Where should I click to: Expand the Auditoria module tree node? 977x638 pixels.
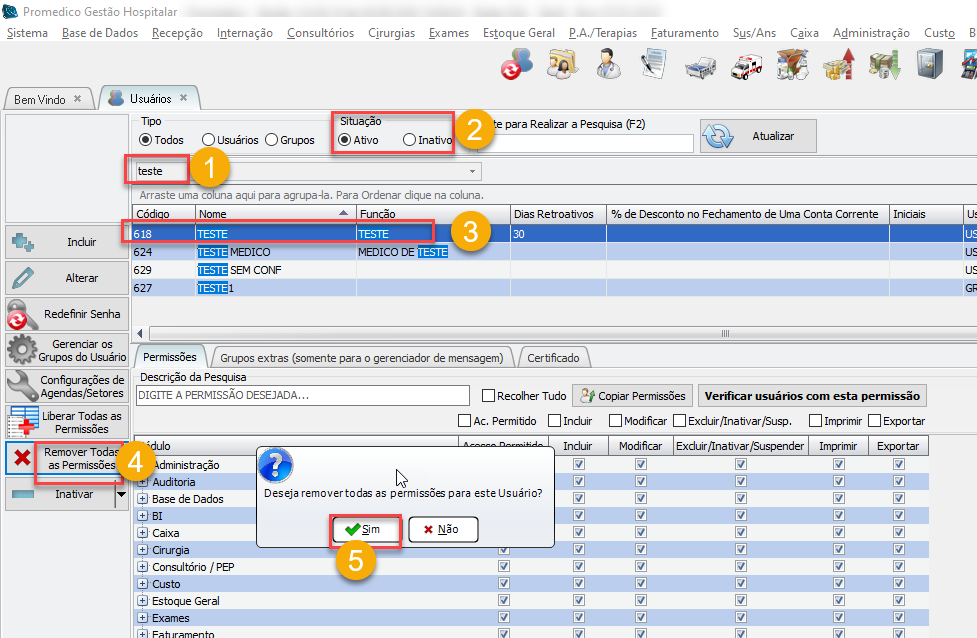142,482
